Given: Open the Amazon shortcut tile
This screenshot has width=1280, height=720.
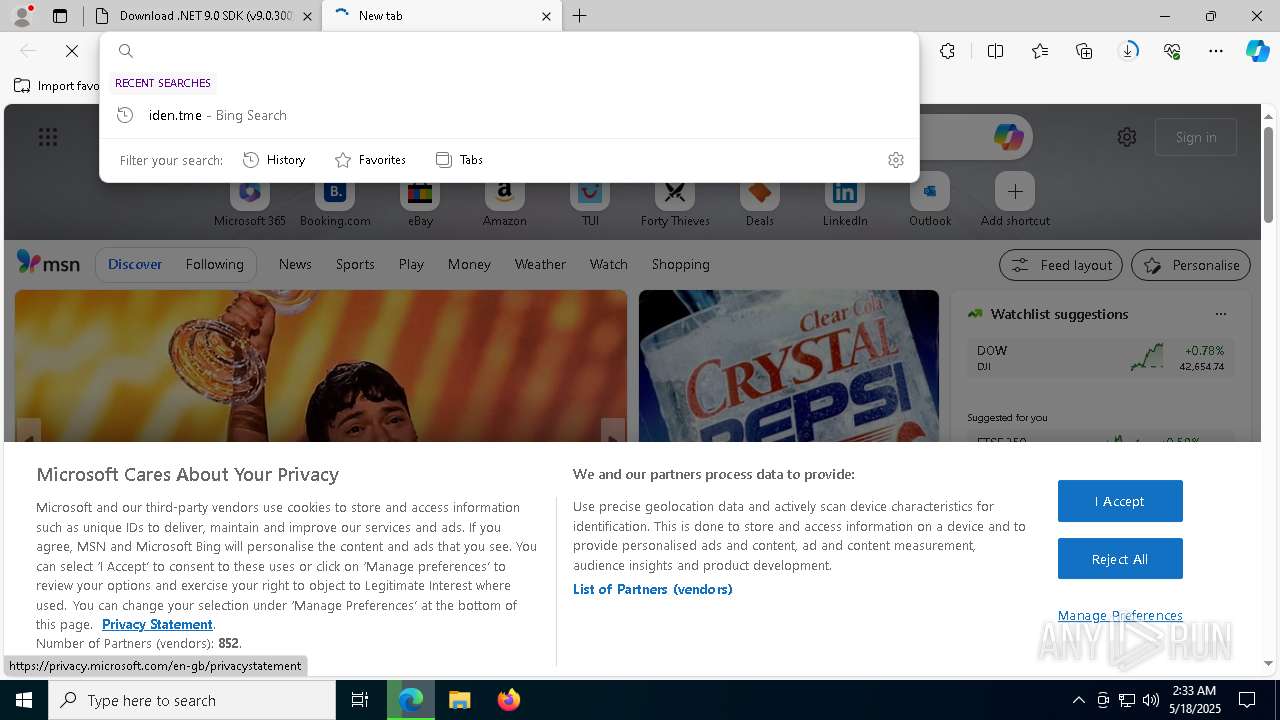Looking at the screenshot, I should (x=504, y=200).
